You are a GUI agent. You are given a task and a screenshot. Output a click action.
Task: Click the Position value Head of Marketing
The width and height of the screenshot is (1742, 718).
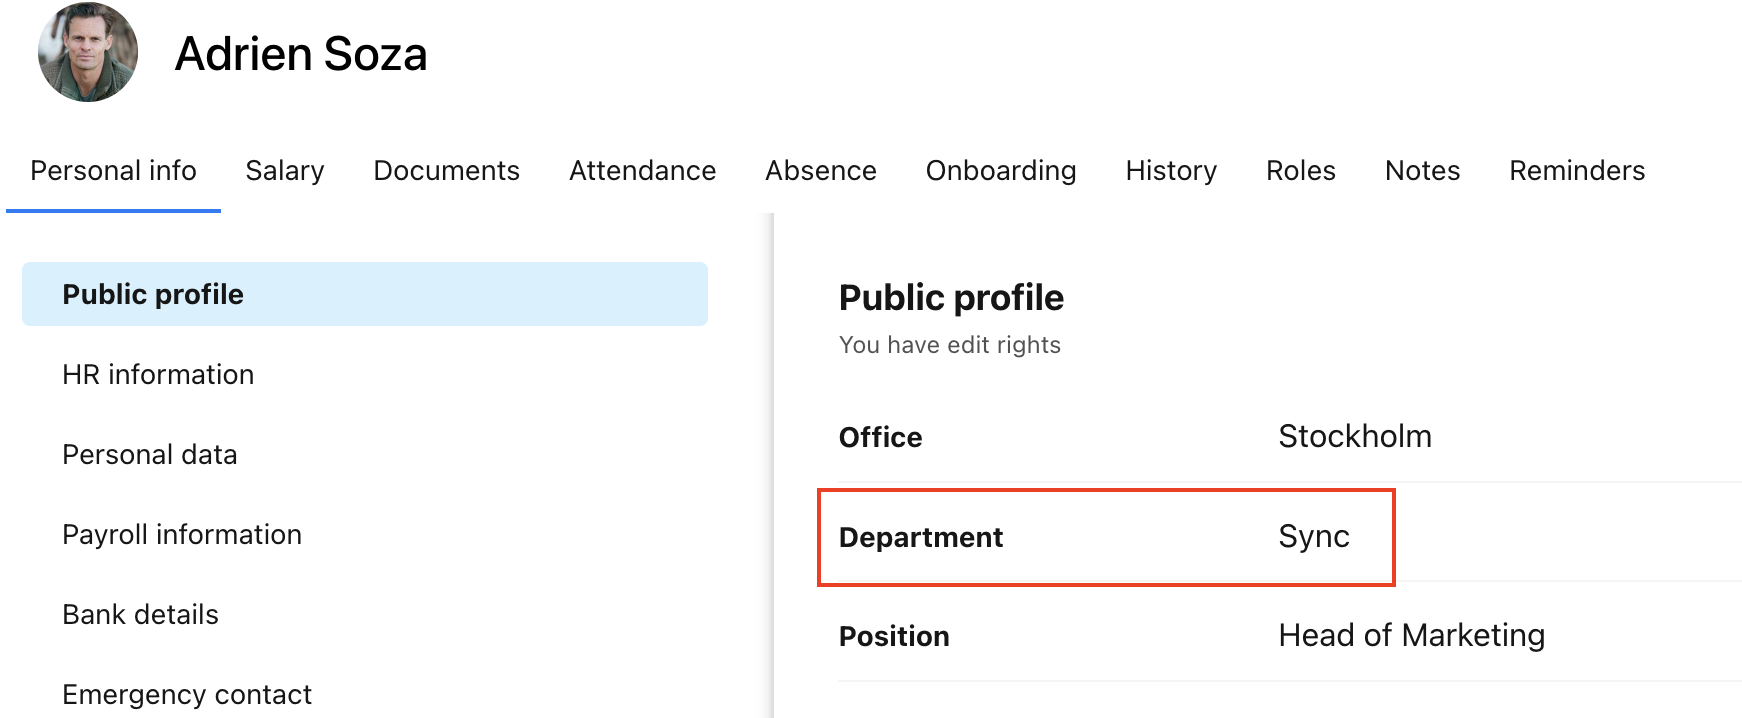[x=1412, y=635]
